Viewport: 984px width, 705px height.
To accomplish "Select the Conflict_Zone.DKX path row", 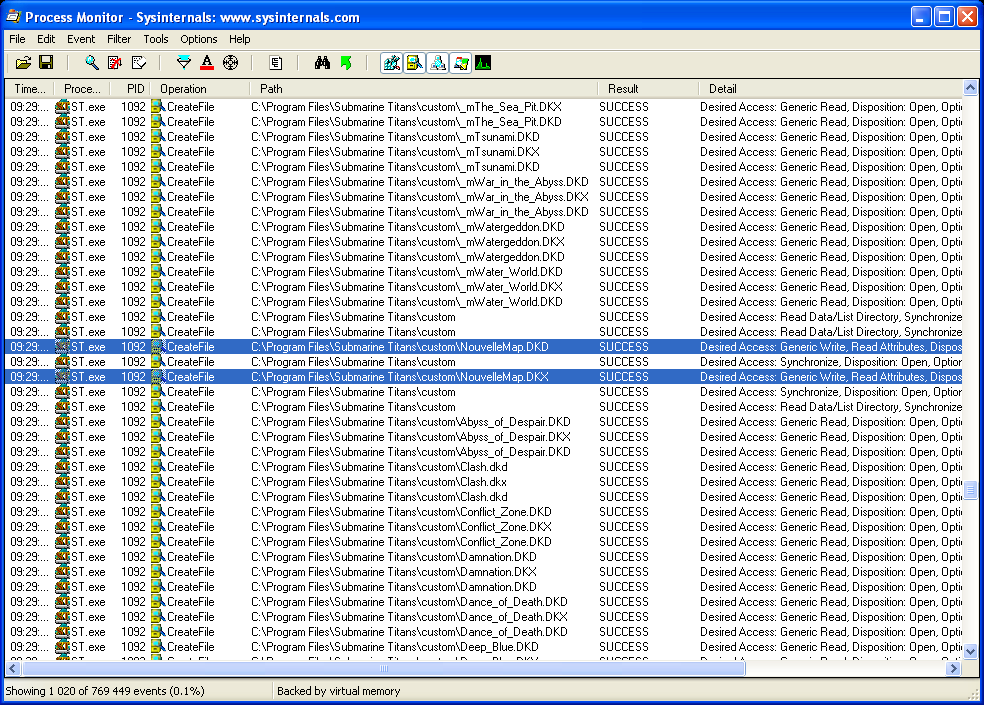I will (x=483, y=527).
